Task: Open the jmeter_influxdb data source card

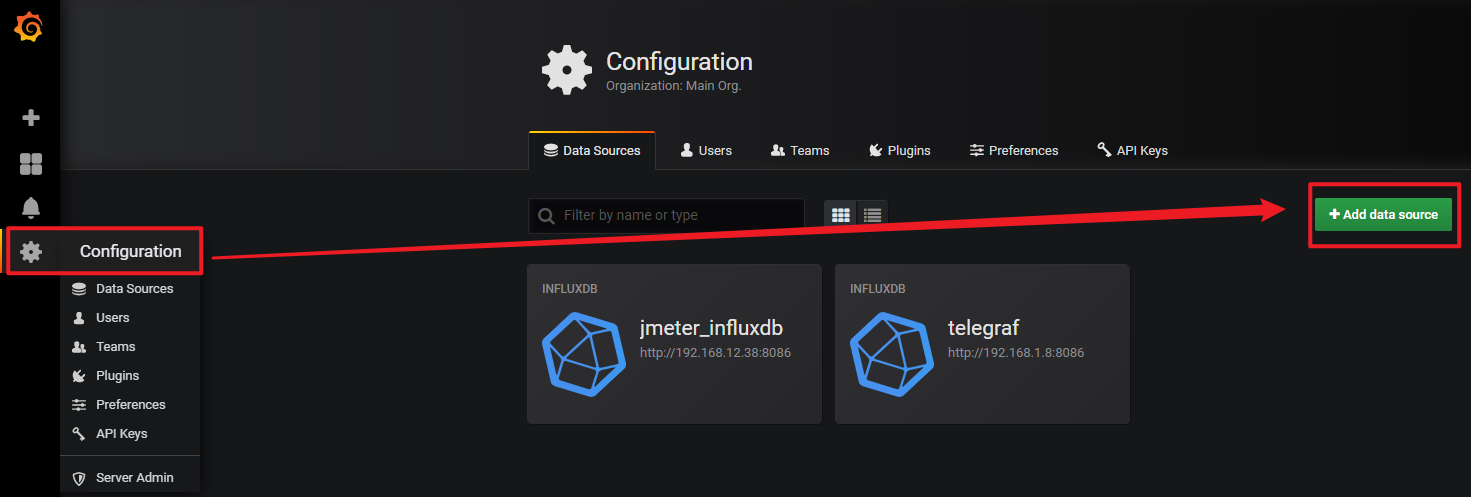Action: point(674,344)
